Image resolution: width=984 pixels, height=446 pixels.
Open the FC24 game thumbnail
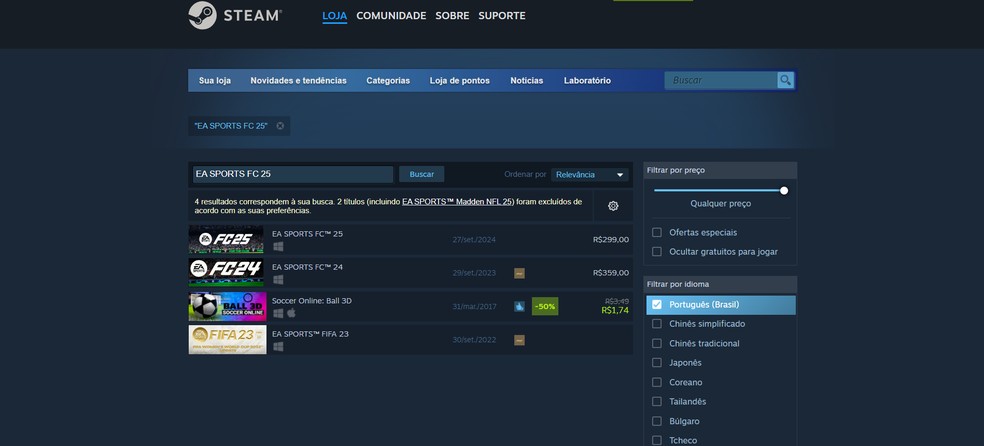pos(227,273)
